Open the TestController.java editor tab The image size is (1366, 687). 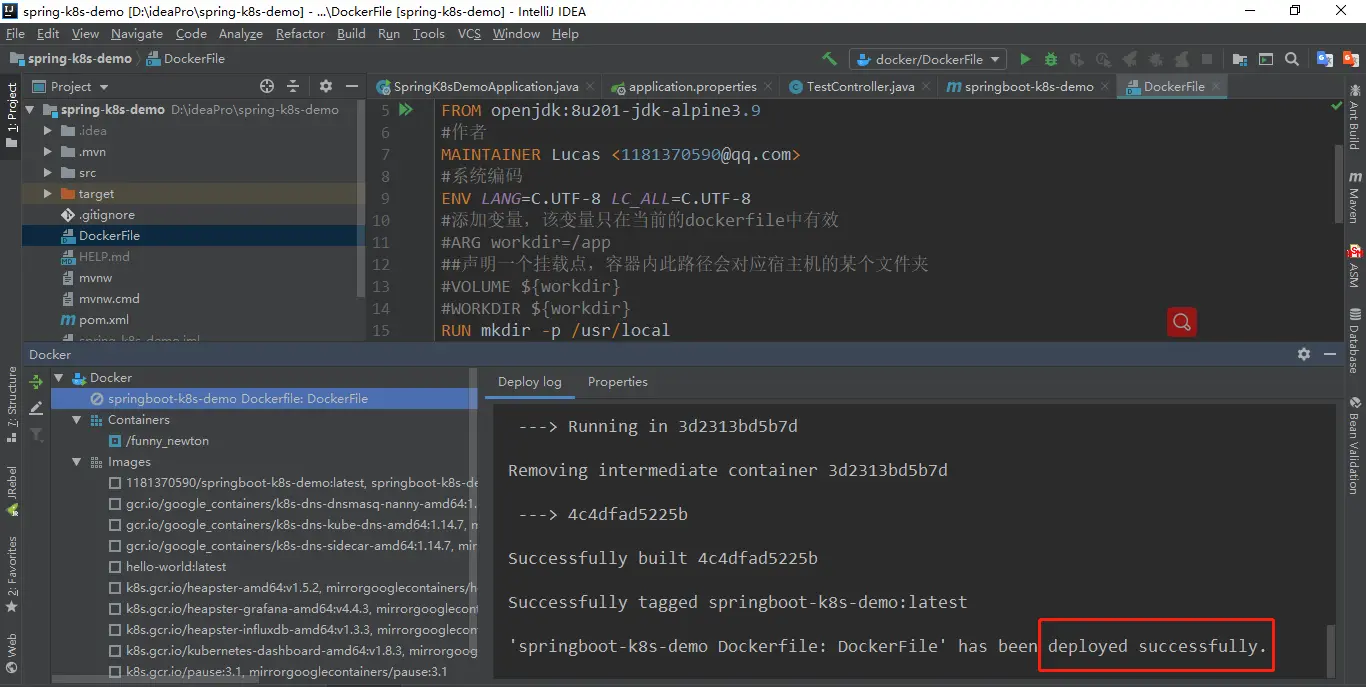[x=860, y=86]
